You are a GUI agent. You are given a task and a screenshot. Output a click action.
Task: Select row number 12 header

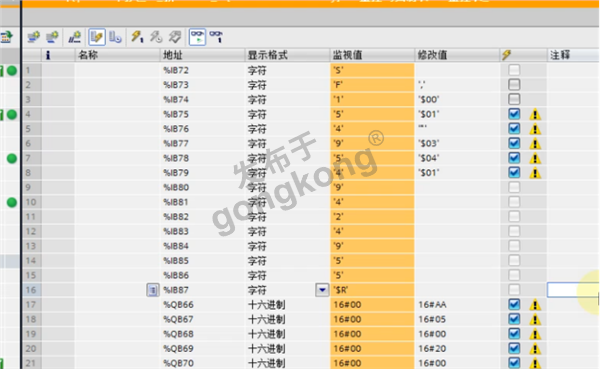[32, 231]
